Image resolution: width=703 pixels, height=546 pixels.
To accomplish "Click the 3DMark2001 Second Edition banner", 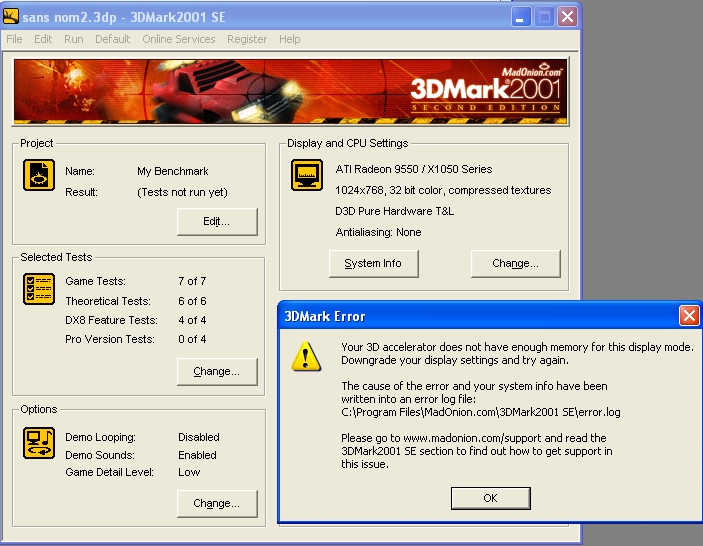I will tap(291, 91).
